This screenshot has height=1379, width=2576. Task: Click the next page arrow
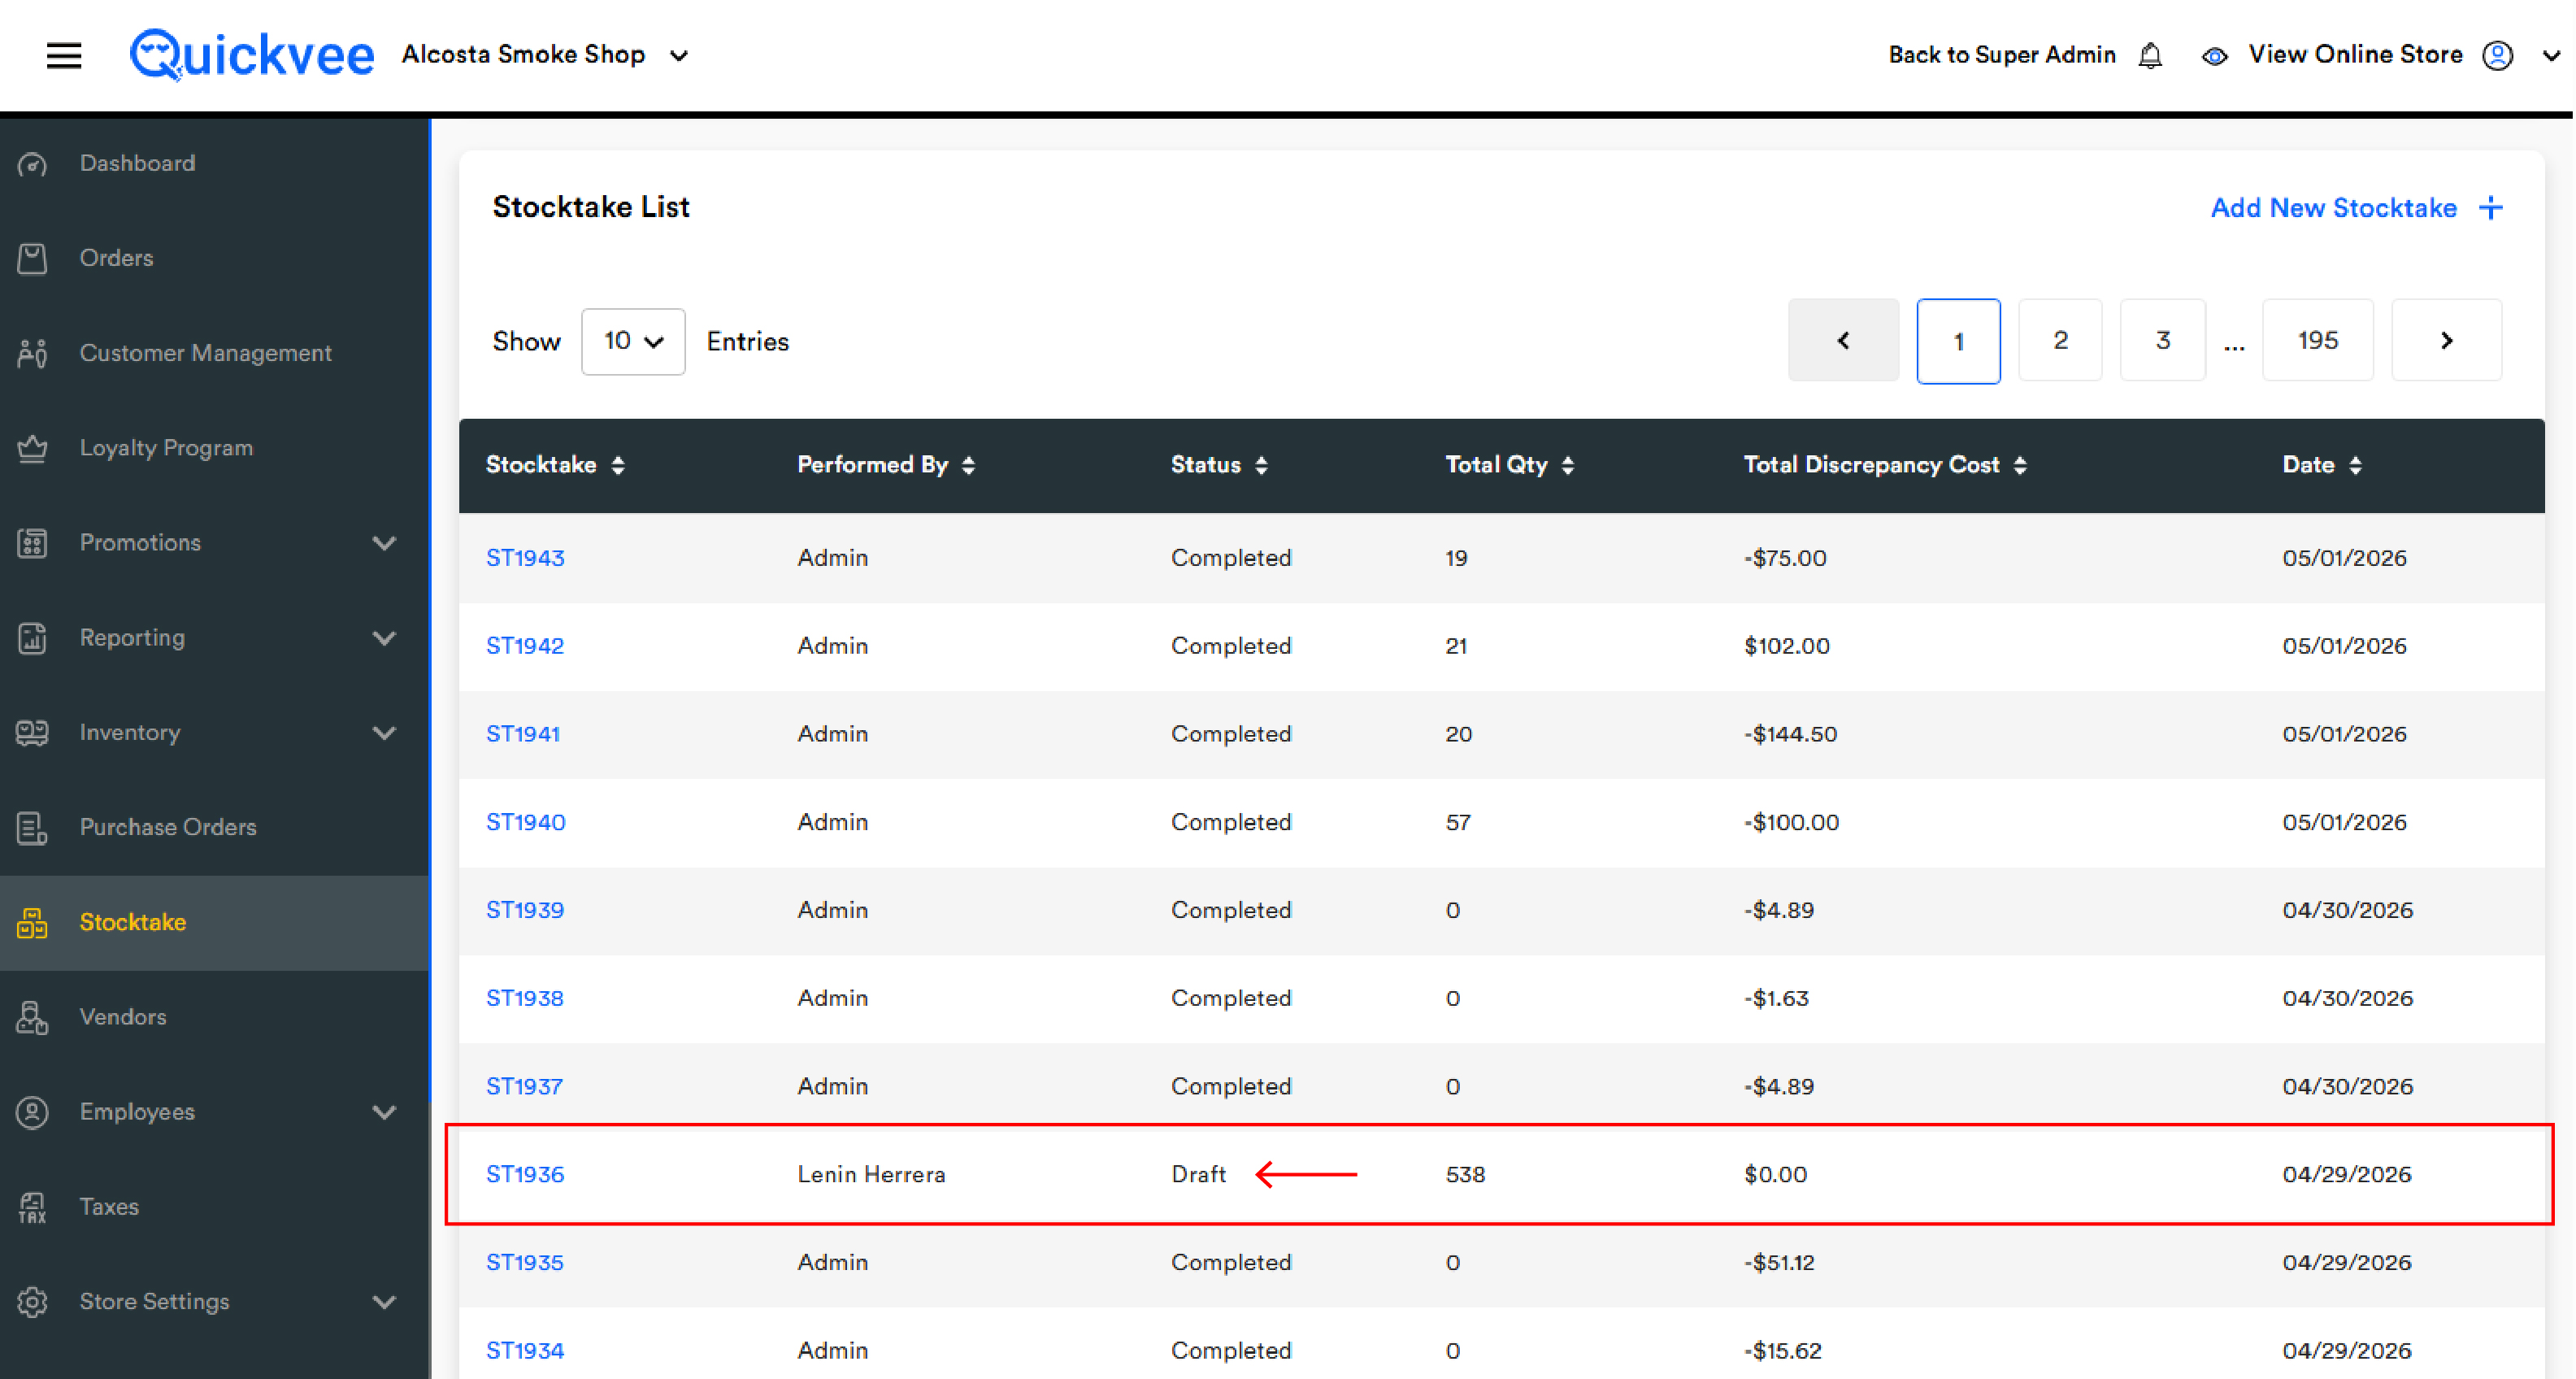(x=2446, y=341)
